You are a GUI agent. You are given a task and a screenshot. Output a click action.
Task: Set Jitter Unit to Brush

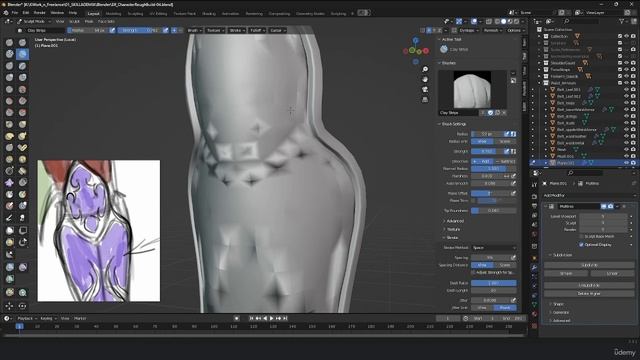(505, 308)
